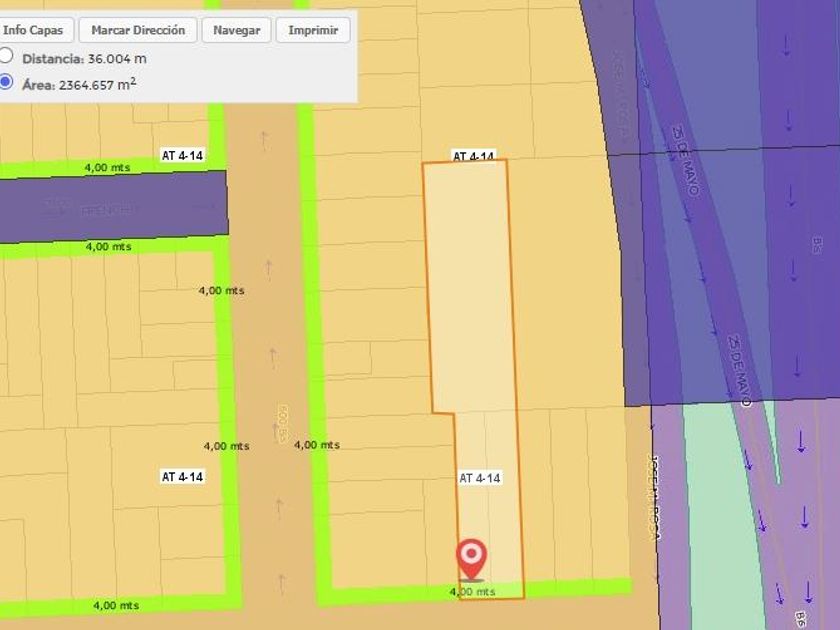This screenshot has width=840, height=630.
Task: Click the AT 4-14 label in lower-left block
Action: [x=183, y=476]
